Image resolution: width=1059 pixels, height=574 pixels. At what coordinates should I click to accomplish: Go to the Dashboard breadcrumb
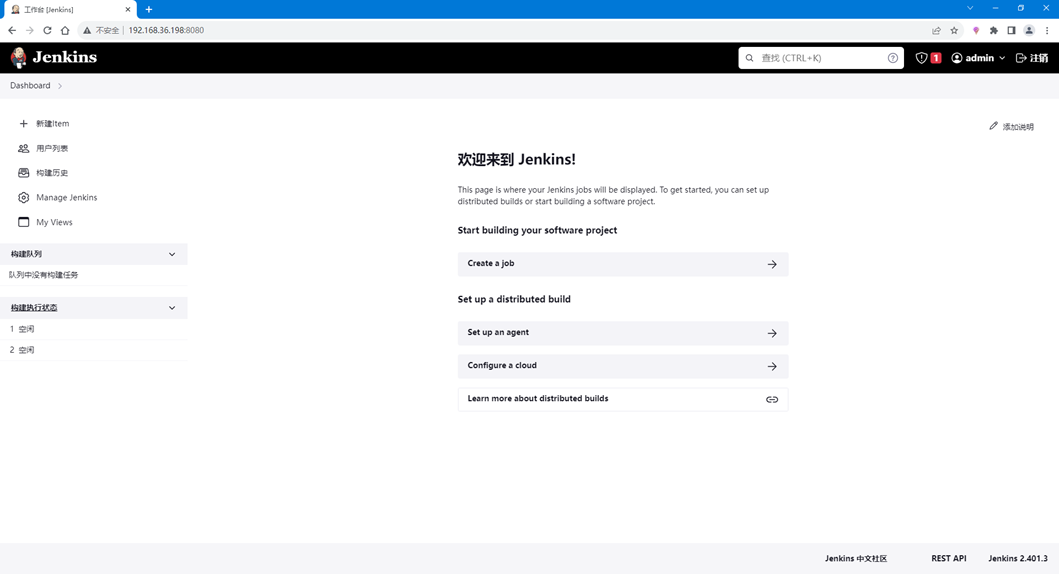pyautogui.click(x=30, y=86)
